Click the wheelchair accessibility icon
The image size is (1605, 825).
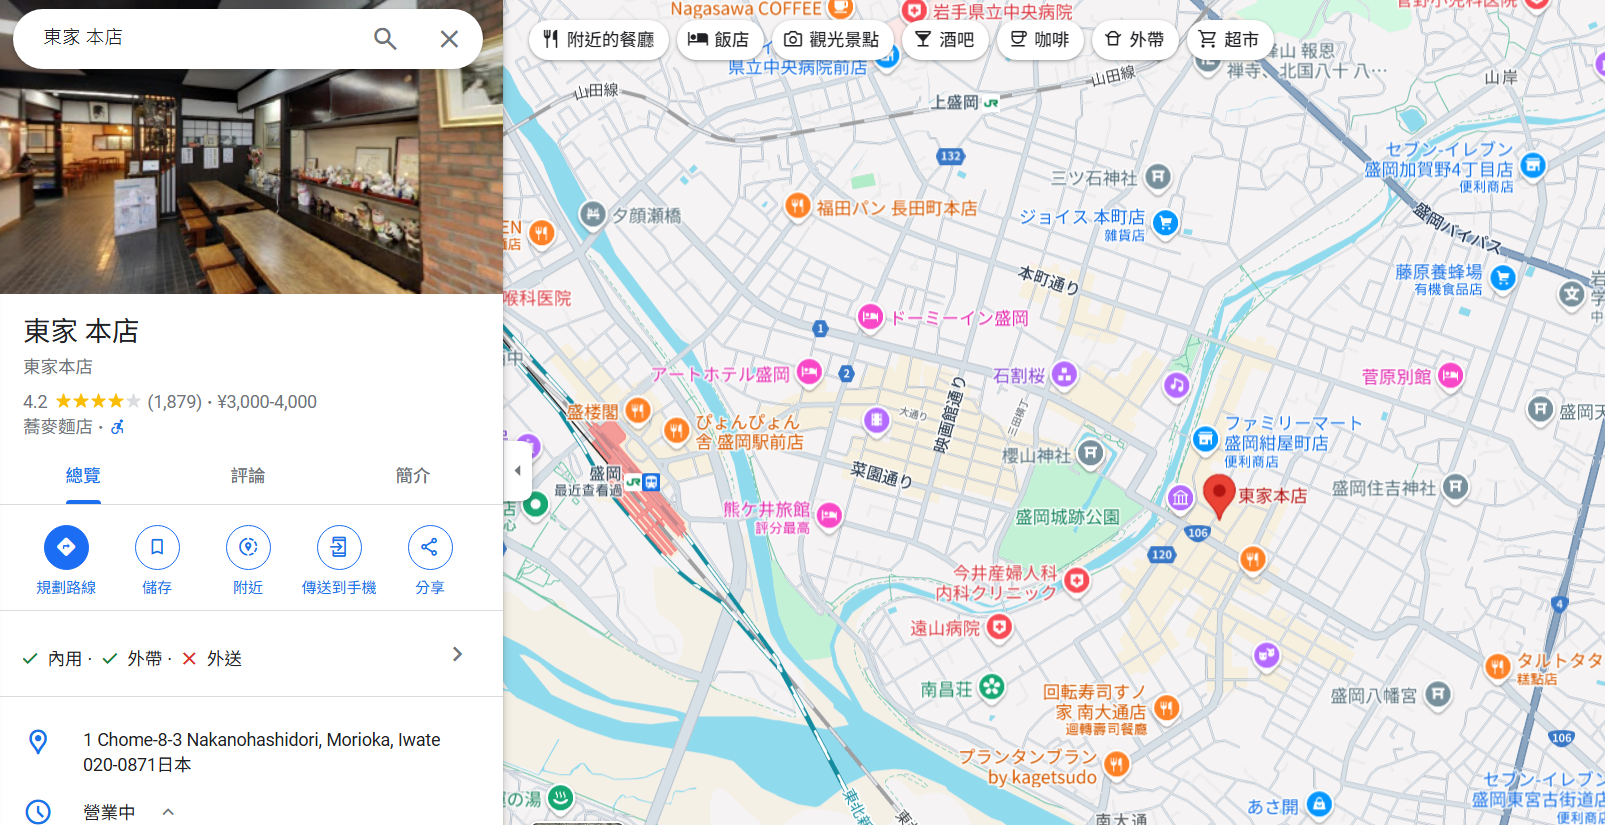click(117, 427)
